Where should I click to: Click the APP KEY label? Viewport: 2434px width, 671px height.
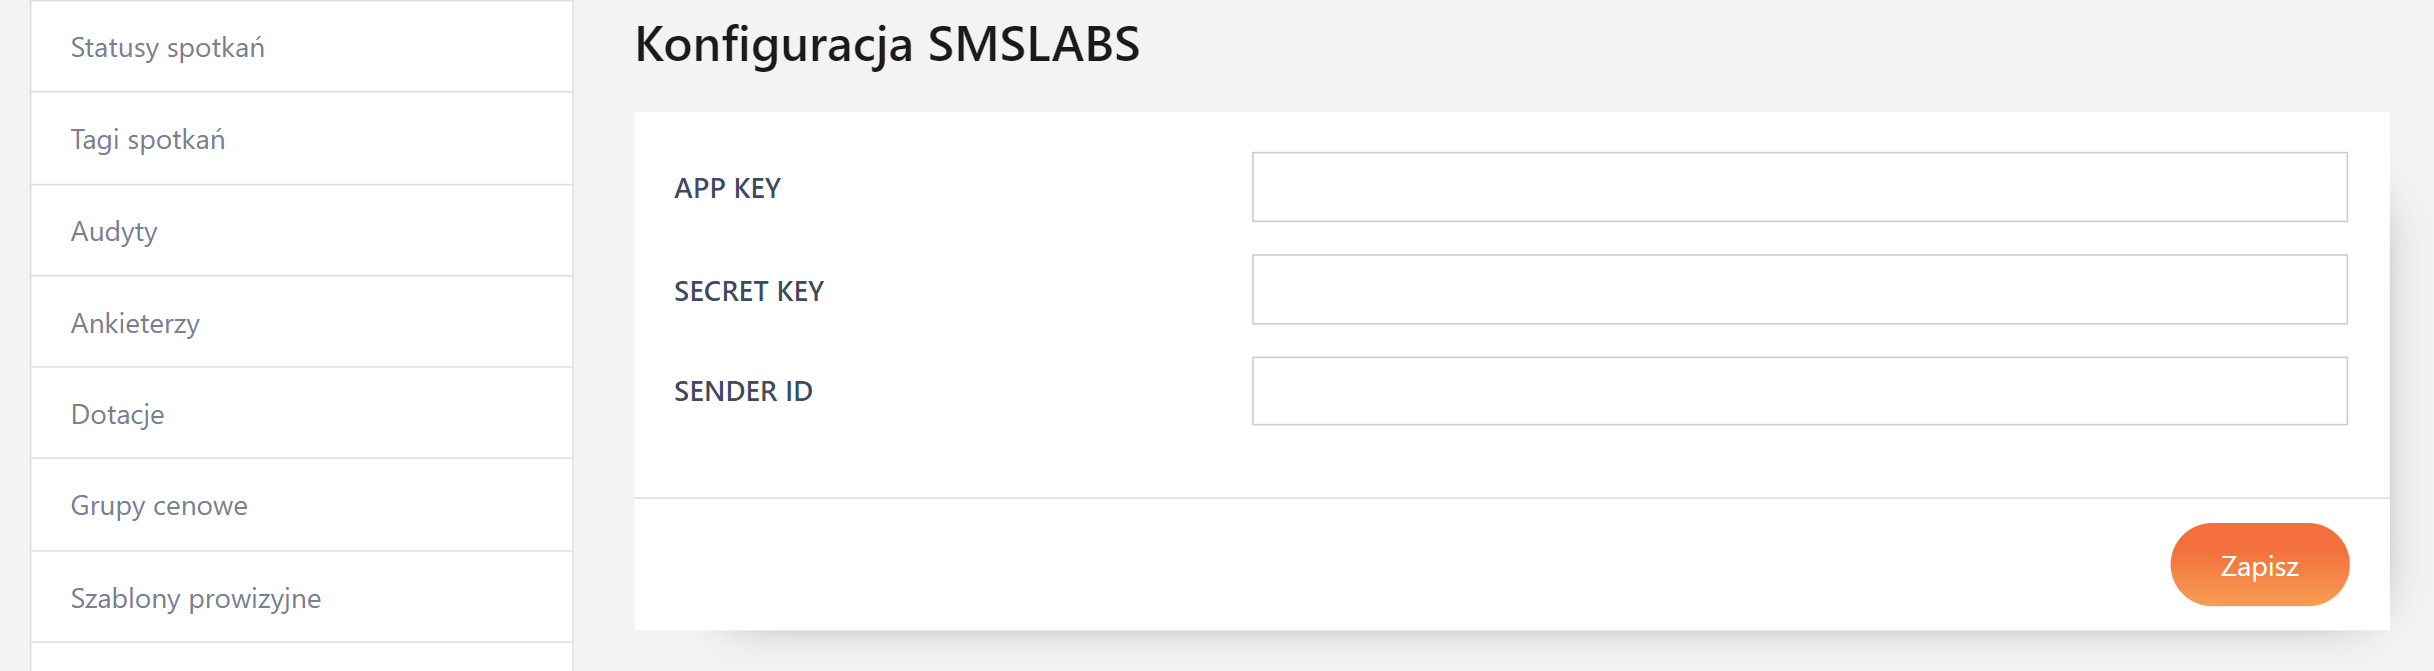(727, 189)
